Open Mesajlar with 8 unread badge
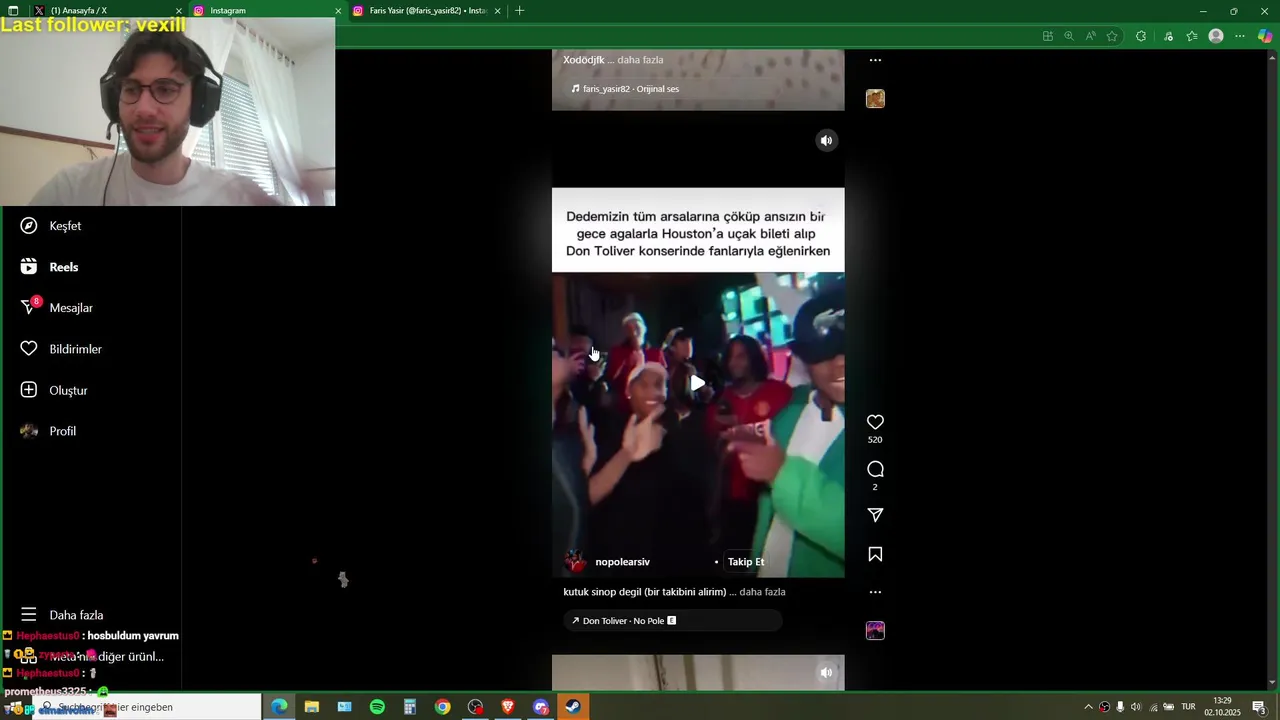 tap(58, 308)
